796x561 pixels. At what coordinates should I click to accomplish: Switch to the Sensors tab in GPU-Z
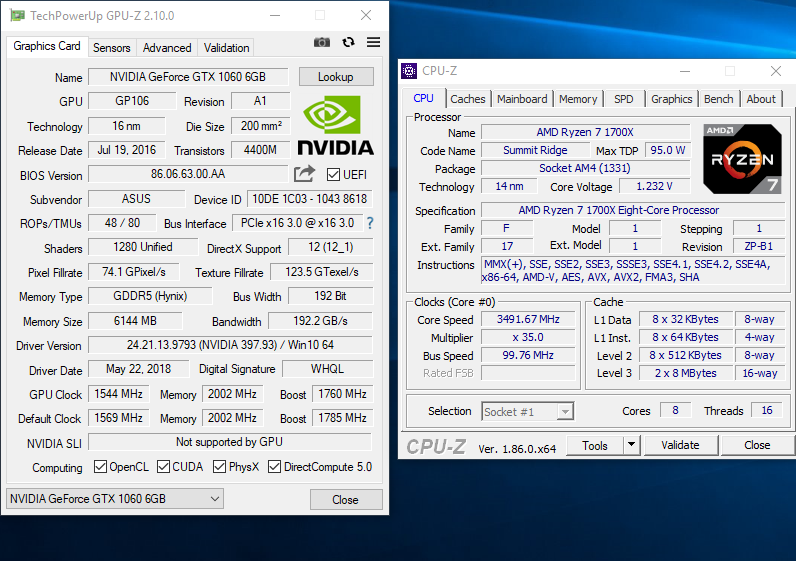tap(112, 48)
